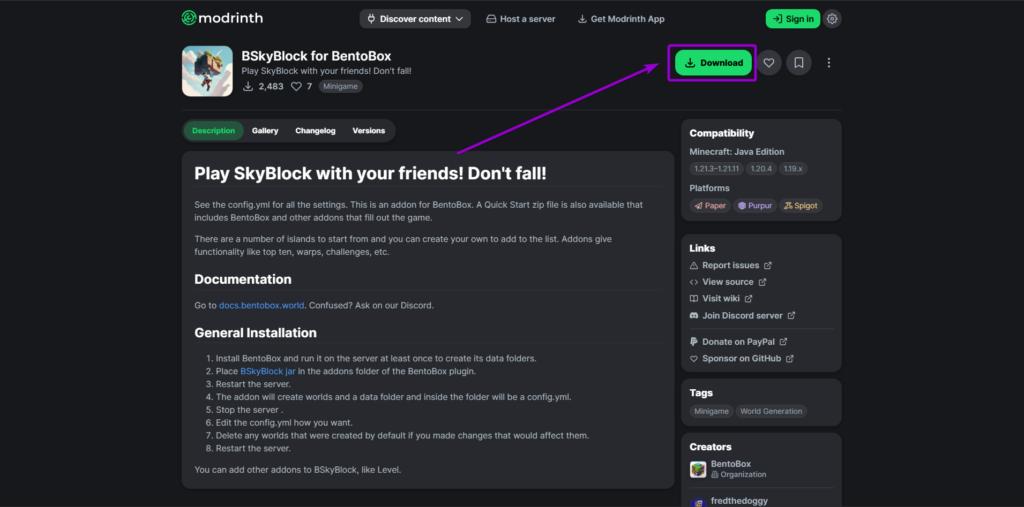Click the heart icon to follow project

[x=769, y=63]
